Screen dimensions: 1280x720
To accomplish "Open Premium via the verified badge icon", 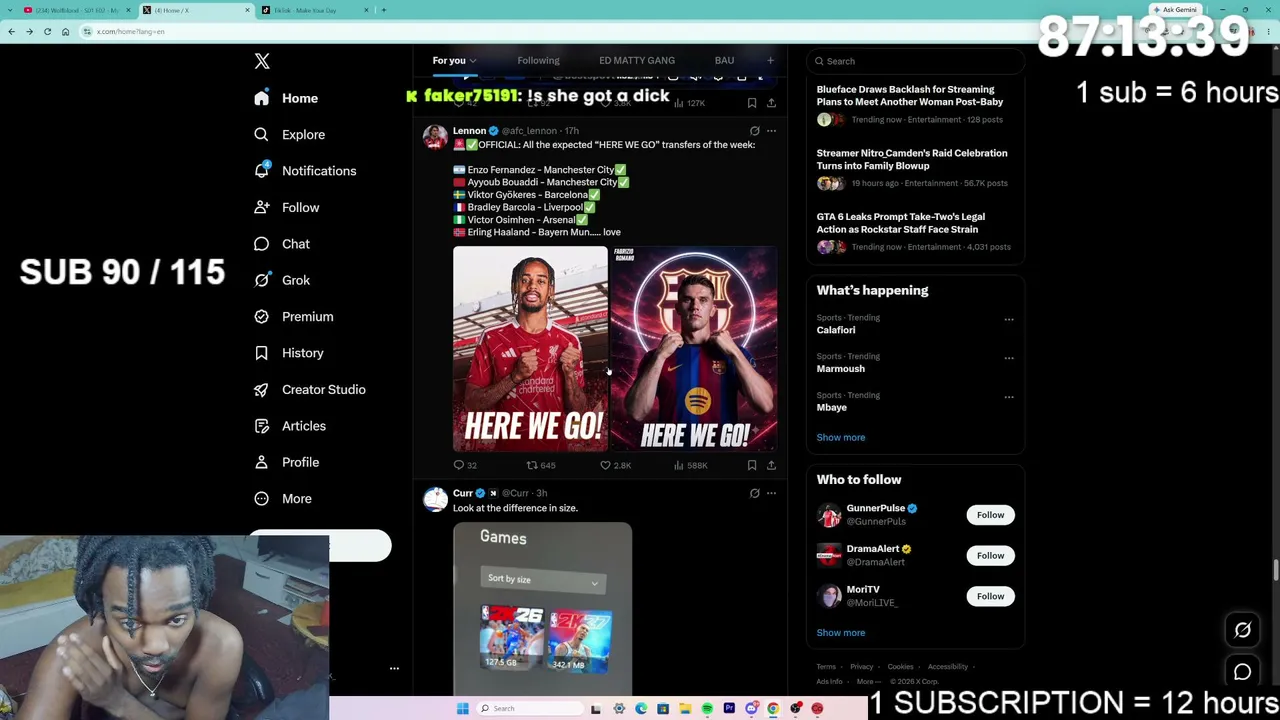I will pos(261,316).
